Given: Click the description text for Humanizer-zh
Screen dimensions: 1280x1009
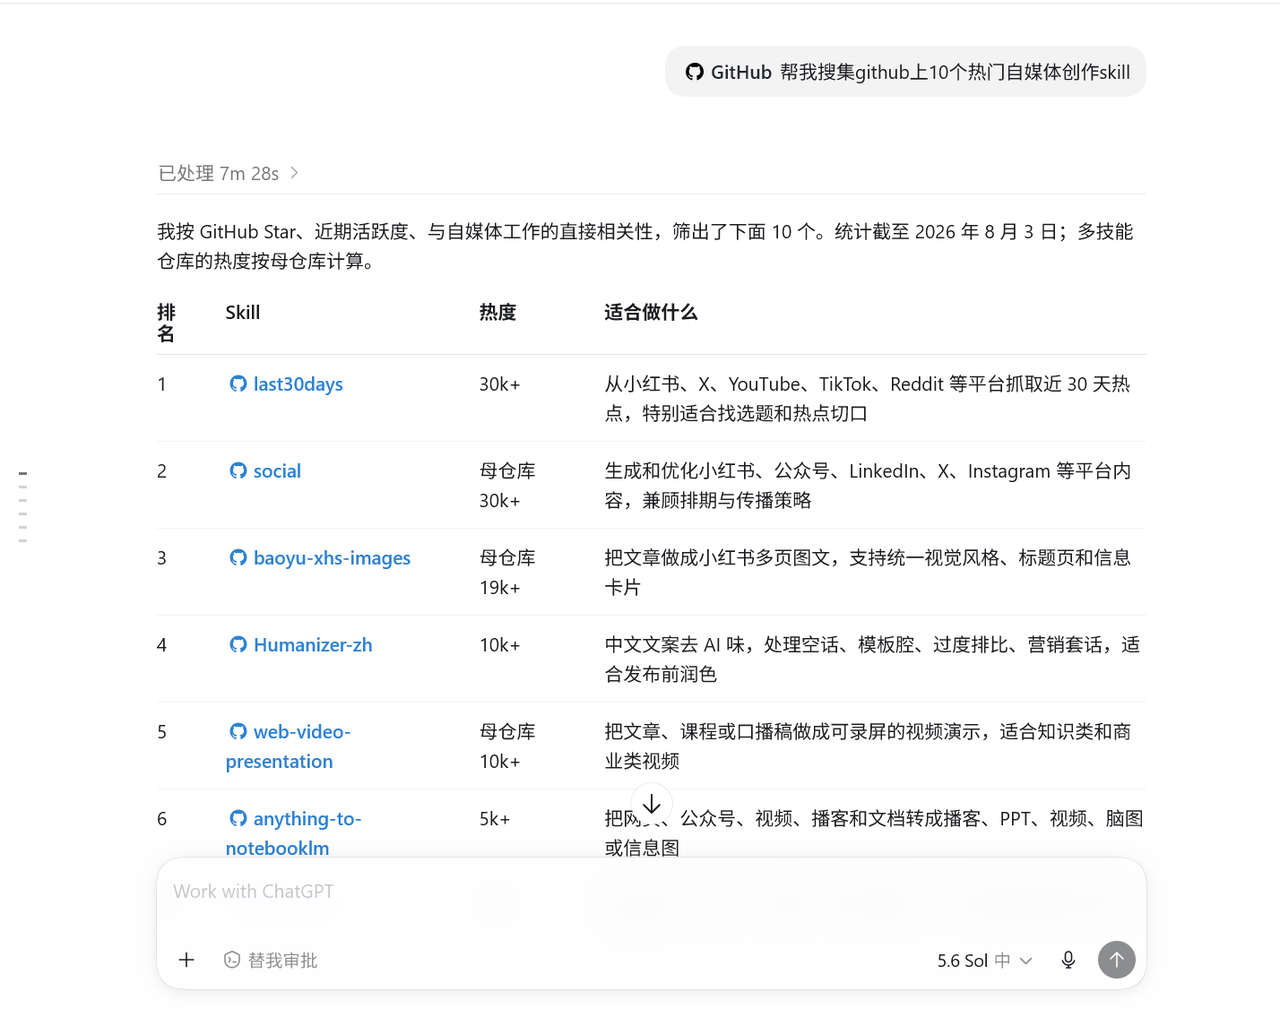Looking at the screenshot, I should (872, 659).
